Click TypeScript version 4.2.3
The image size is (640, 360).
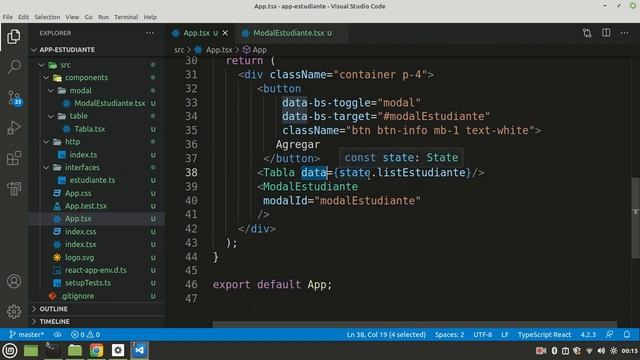click(x=588, y=335)
